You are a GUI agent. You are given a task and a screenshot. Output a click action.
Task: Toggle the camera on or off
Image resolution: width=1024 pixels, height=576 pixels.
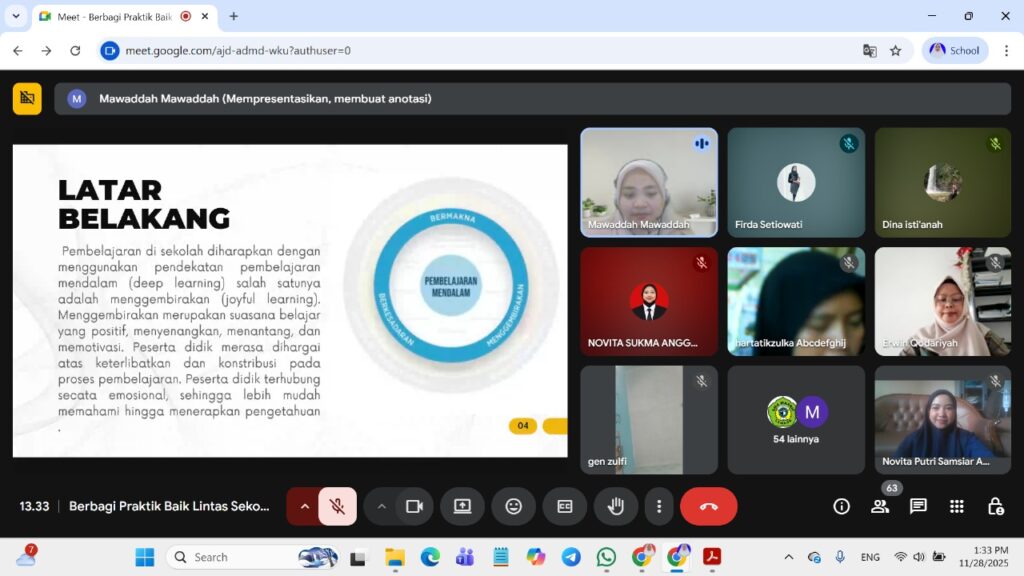tap(413, 506)
